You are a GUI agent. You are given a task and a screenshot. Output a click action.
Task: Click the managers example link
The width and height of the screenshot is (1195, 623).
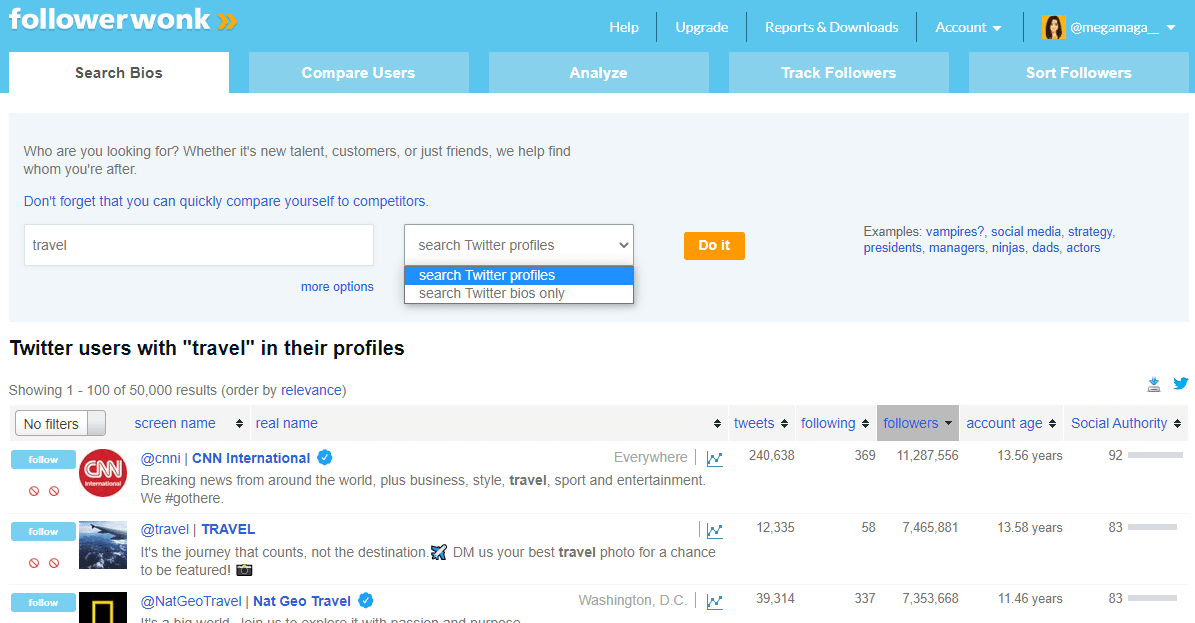956,248
